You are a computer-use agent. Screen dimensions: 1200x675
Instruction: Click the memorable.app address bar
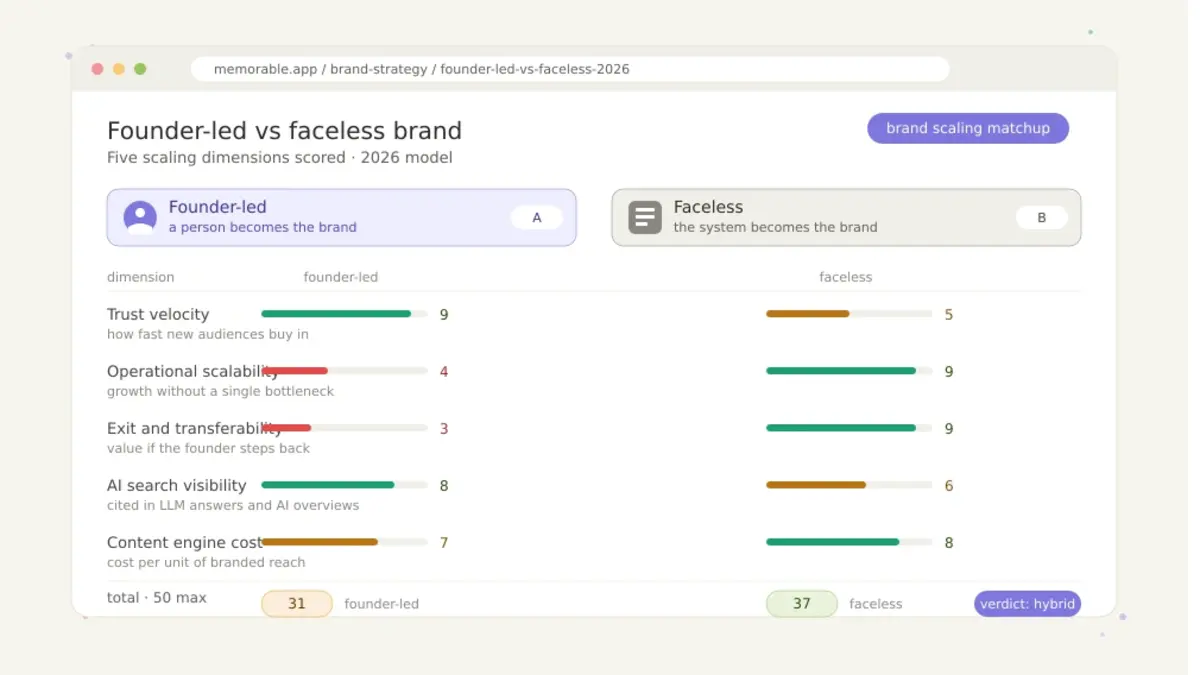570,69
